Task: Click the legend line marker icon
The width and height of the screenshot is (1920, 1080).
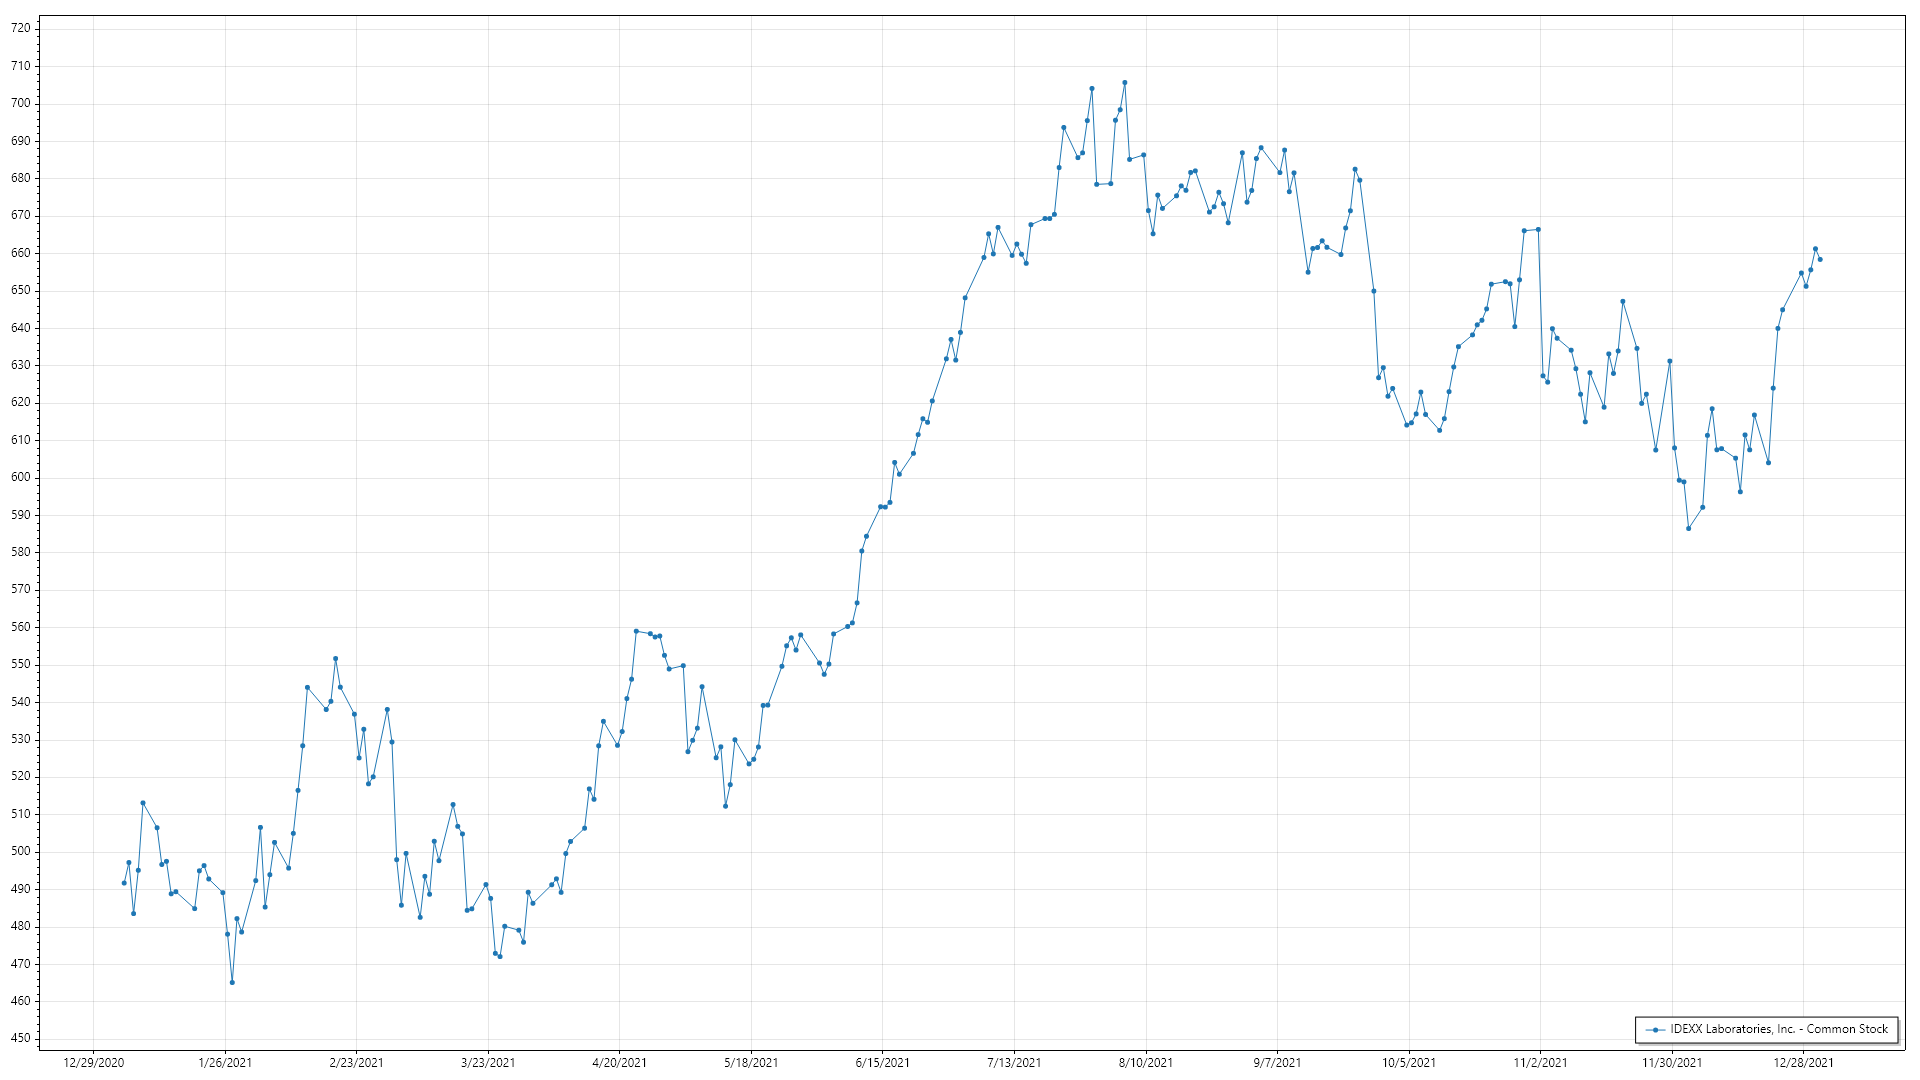Action: pos(1656,1030)
